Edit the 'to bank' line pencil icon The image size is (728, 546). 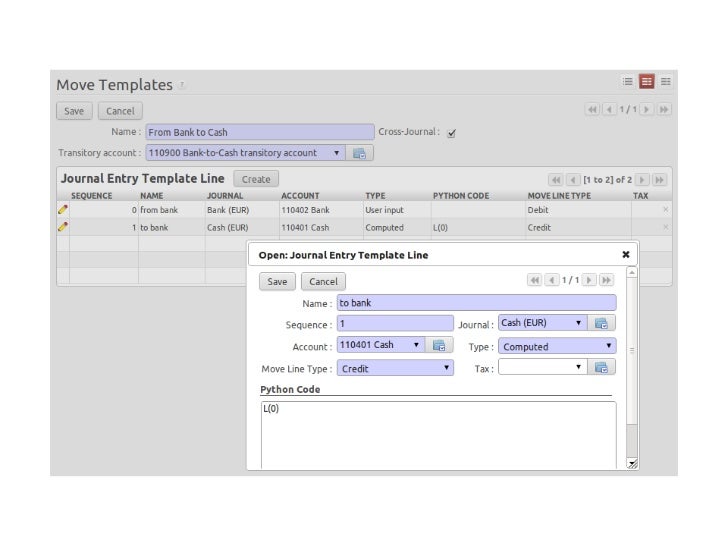coord(63,227)
